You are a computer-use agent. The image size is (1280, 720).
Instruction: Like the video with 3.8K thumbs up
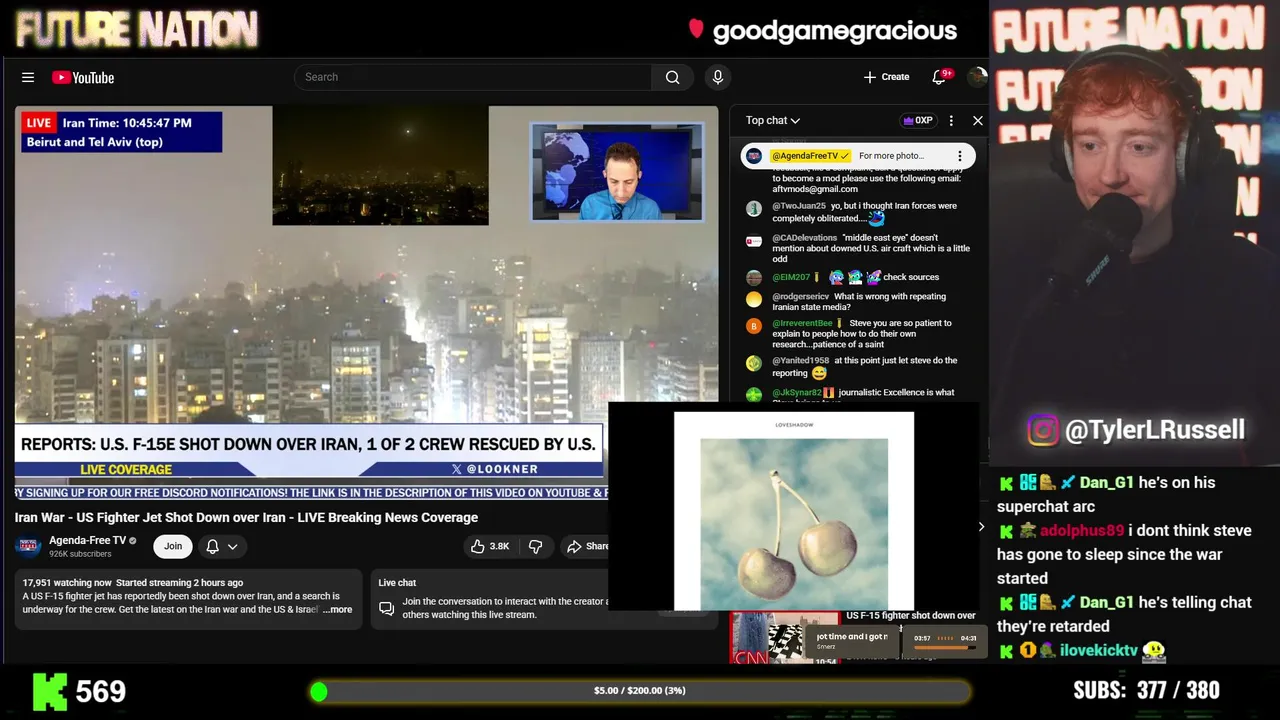pos(491,546)
